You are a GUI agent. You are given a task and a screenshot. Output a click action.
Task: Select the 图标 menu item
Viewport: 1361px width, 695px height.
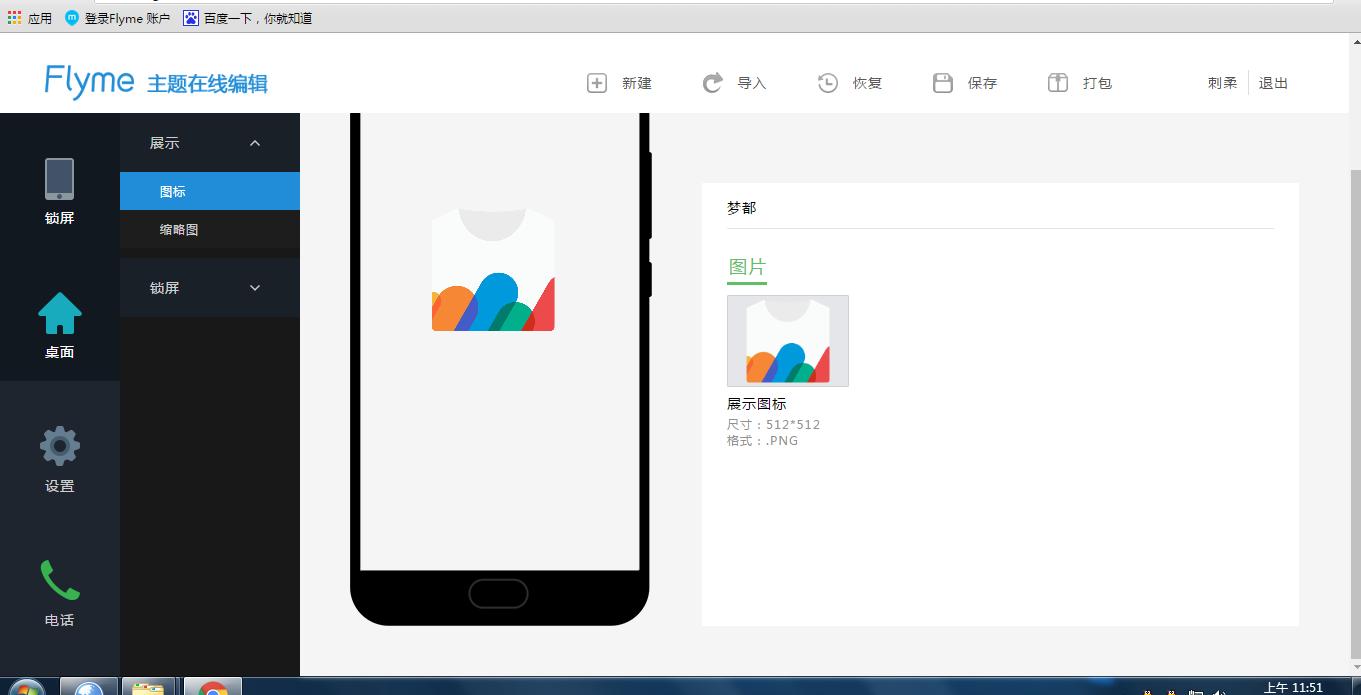[172, 190]
